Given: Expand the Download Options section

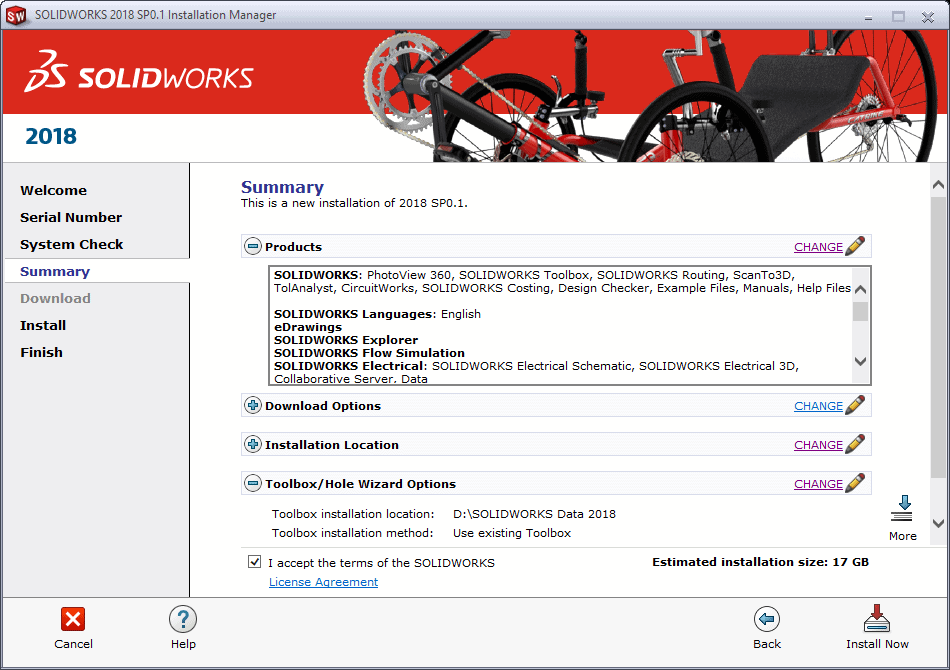Looking at the screenshot, I should [x=253, y=405].
